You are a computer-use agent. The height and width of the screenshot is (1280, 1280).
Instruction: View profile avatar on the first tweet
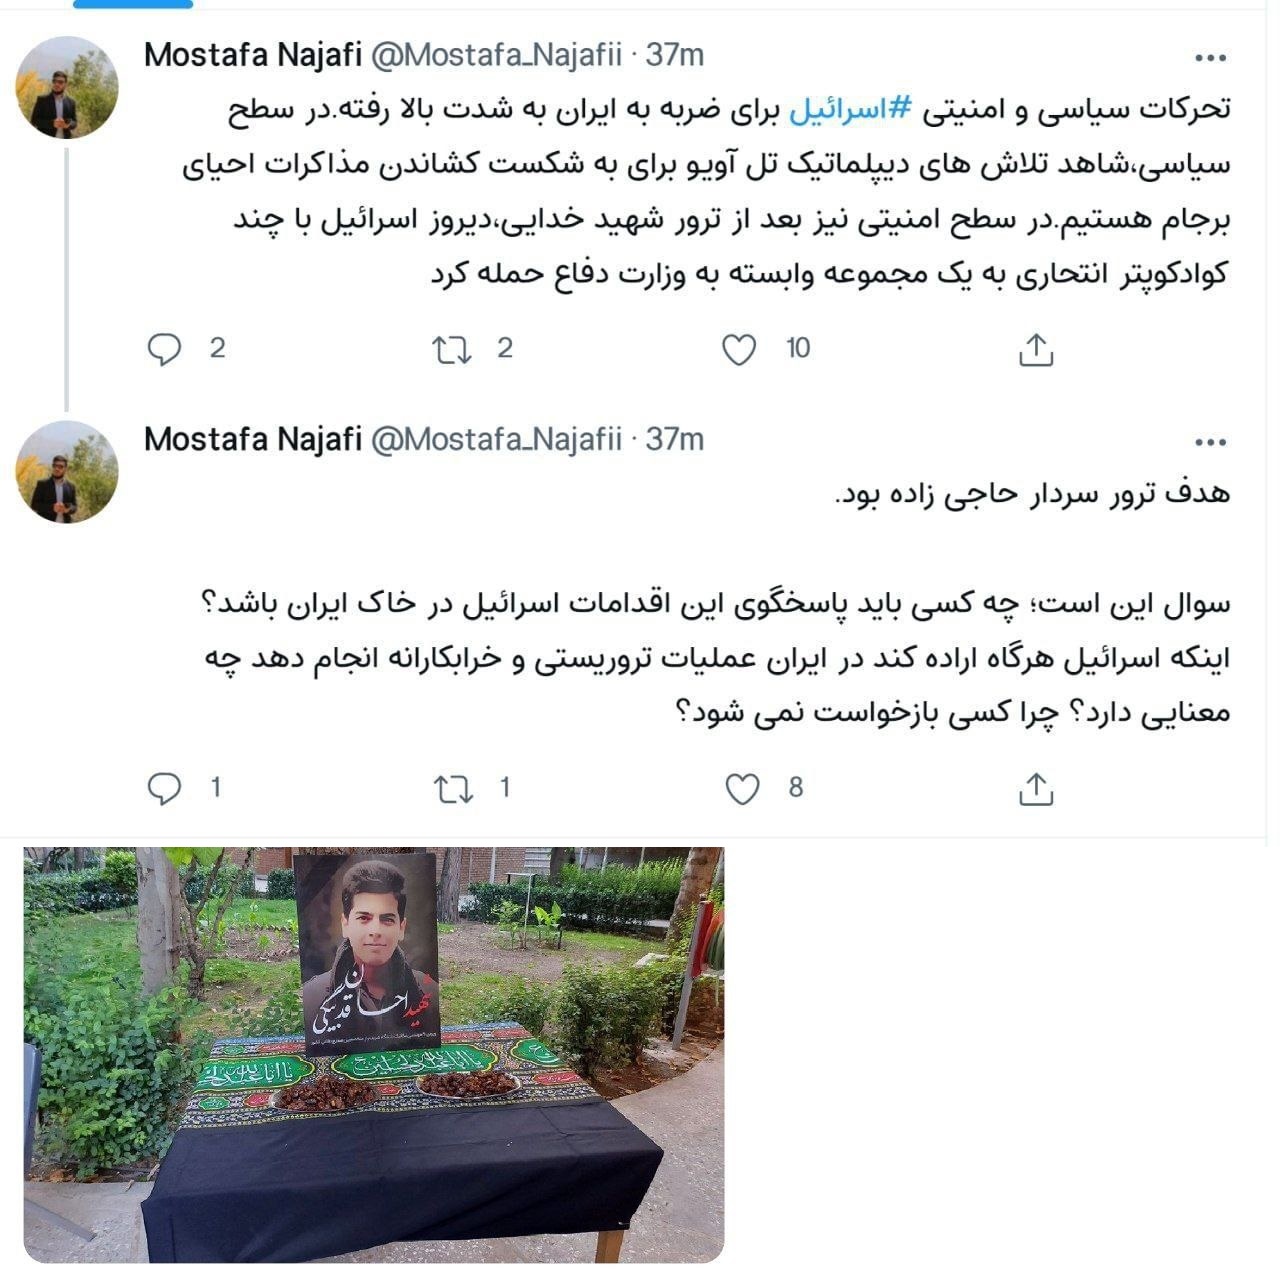click(x=67, y=89)
